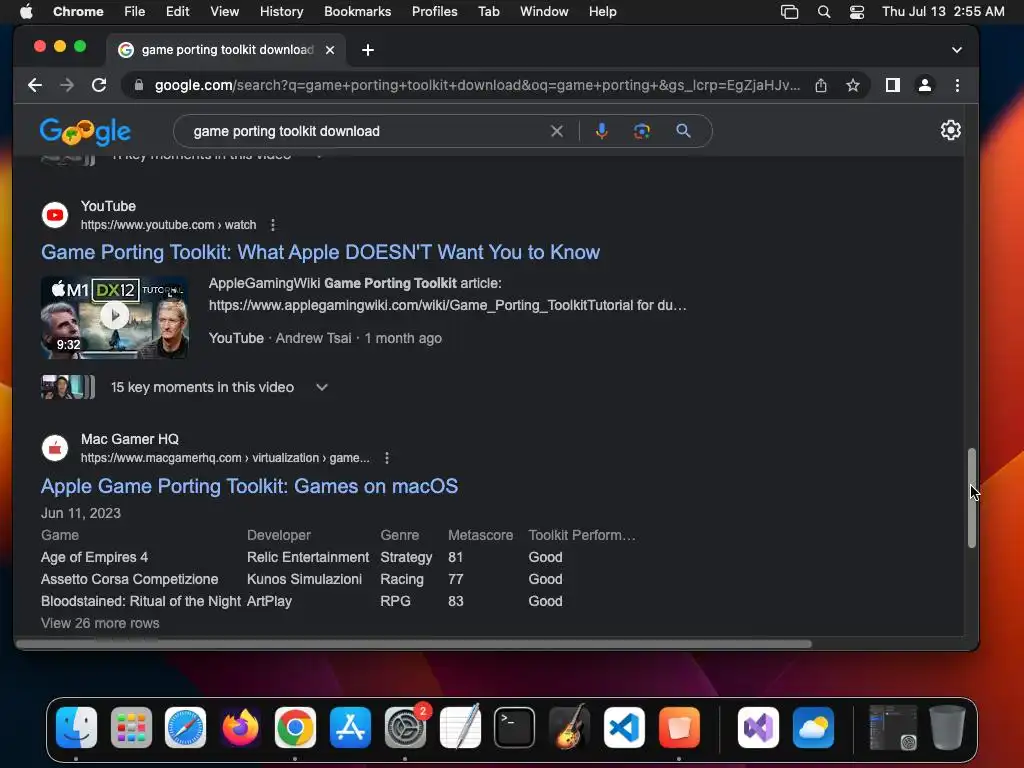Play the 9:32 video thumbnail
Screen dimensions: 1024x768
click(x=114, y=317)
